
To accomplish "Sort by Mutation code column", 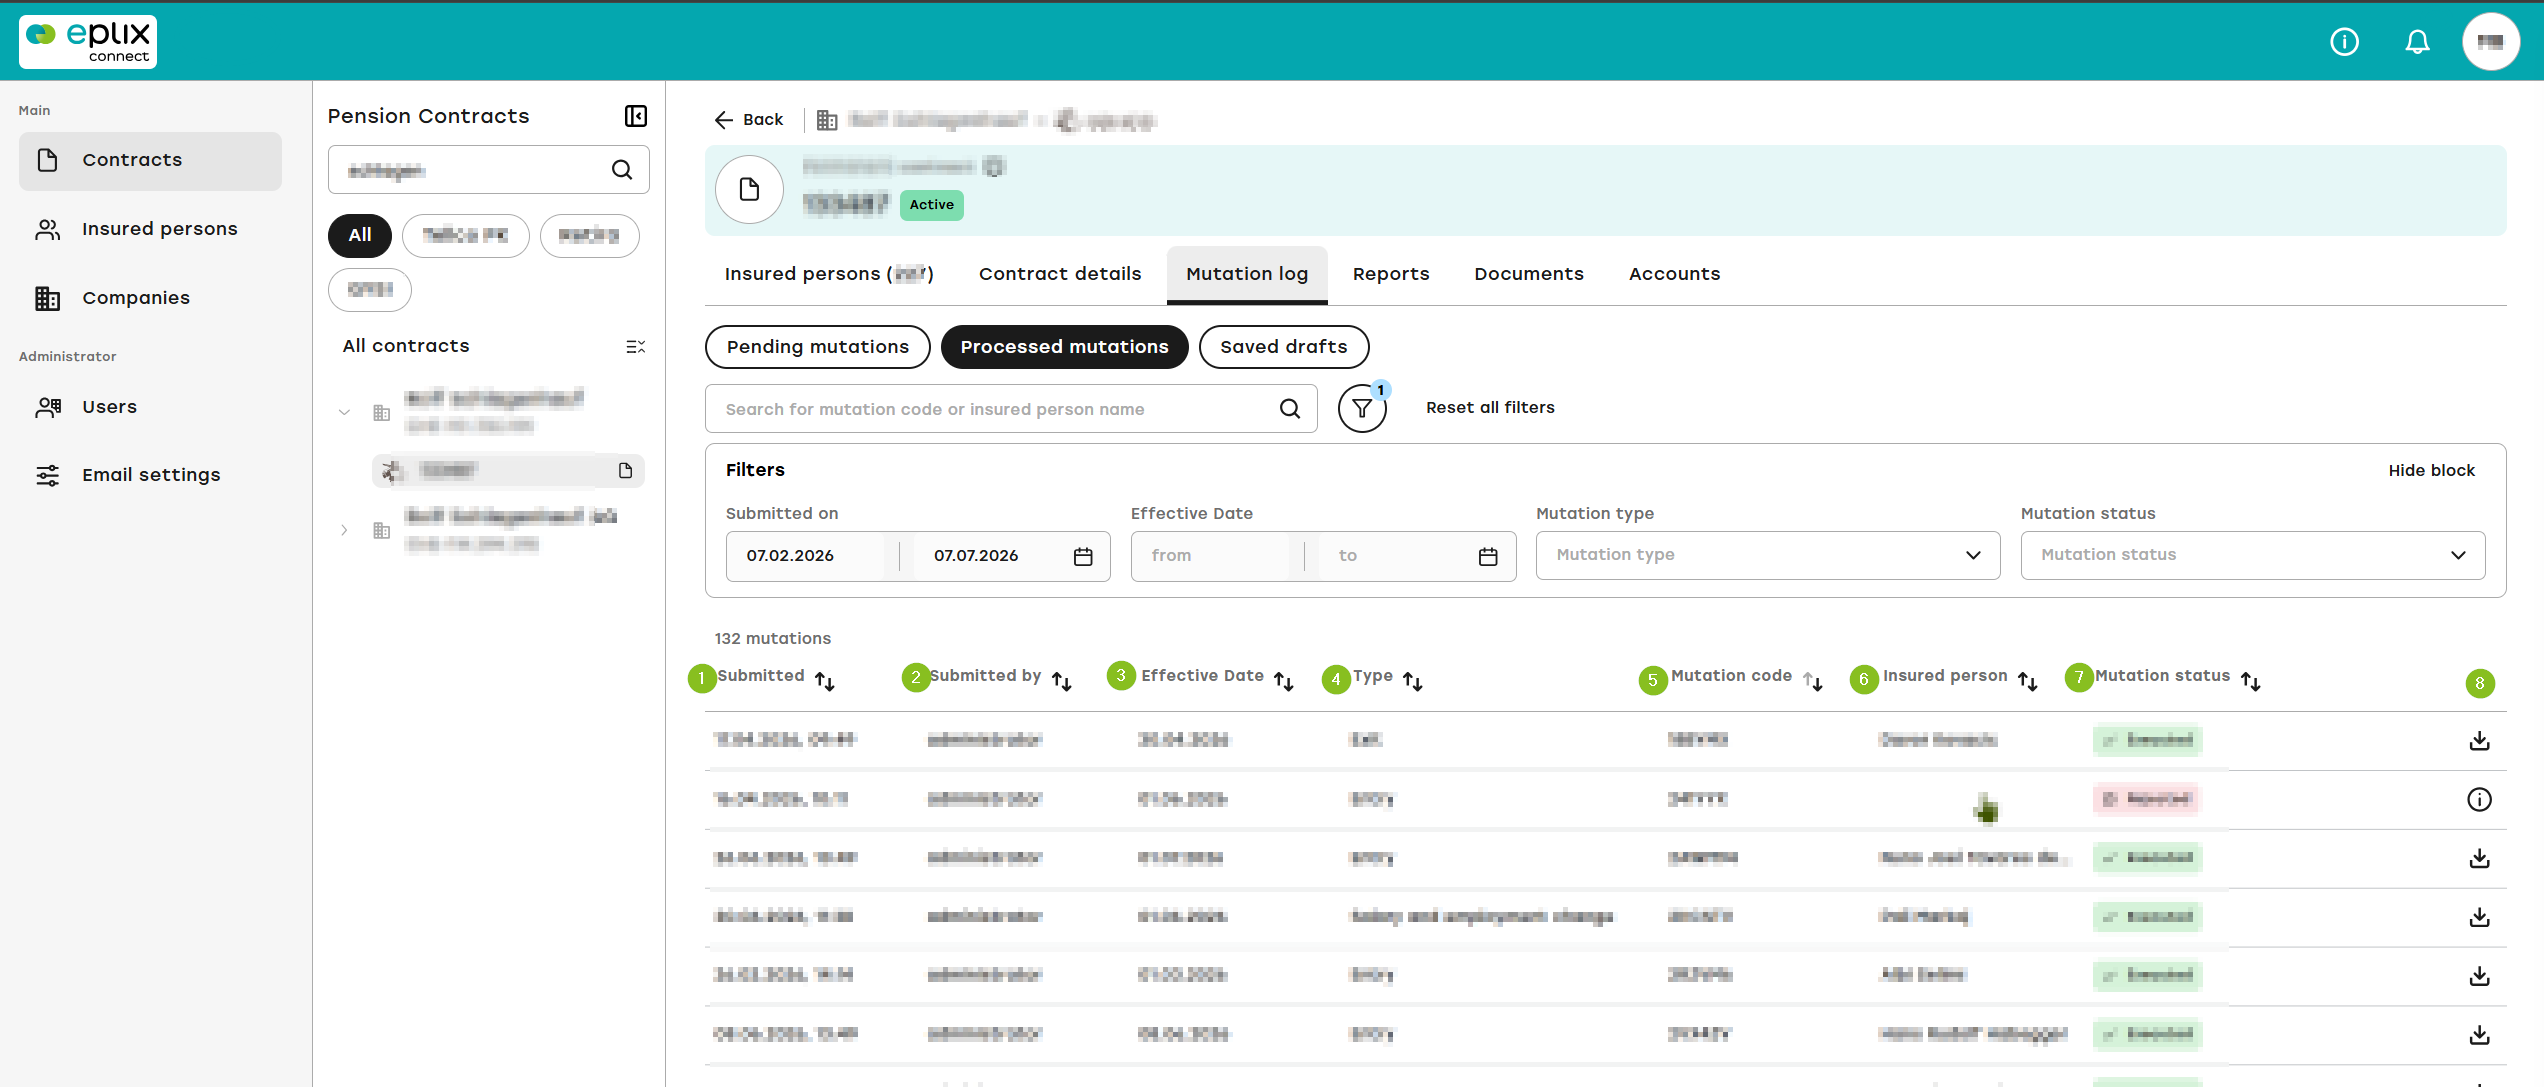I will pyautogui.click(x=1813, y=681).
